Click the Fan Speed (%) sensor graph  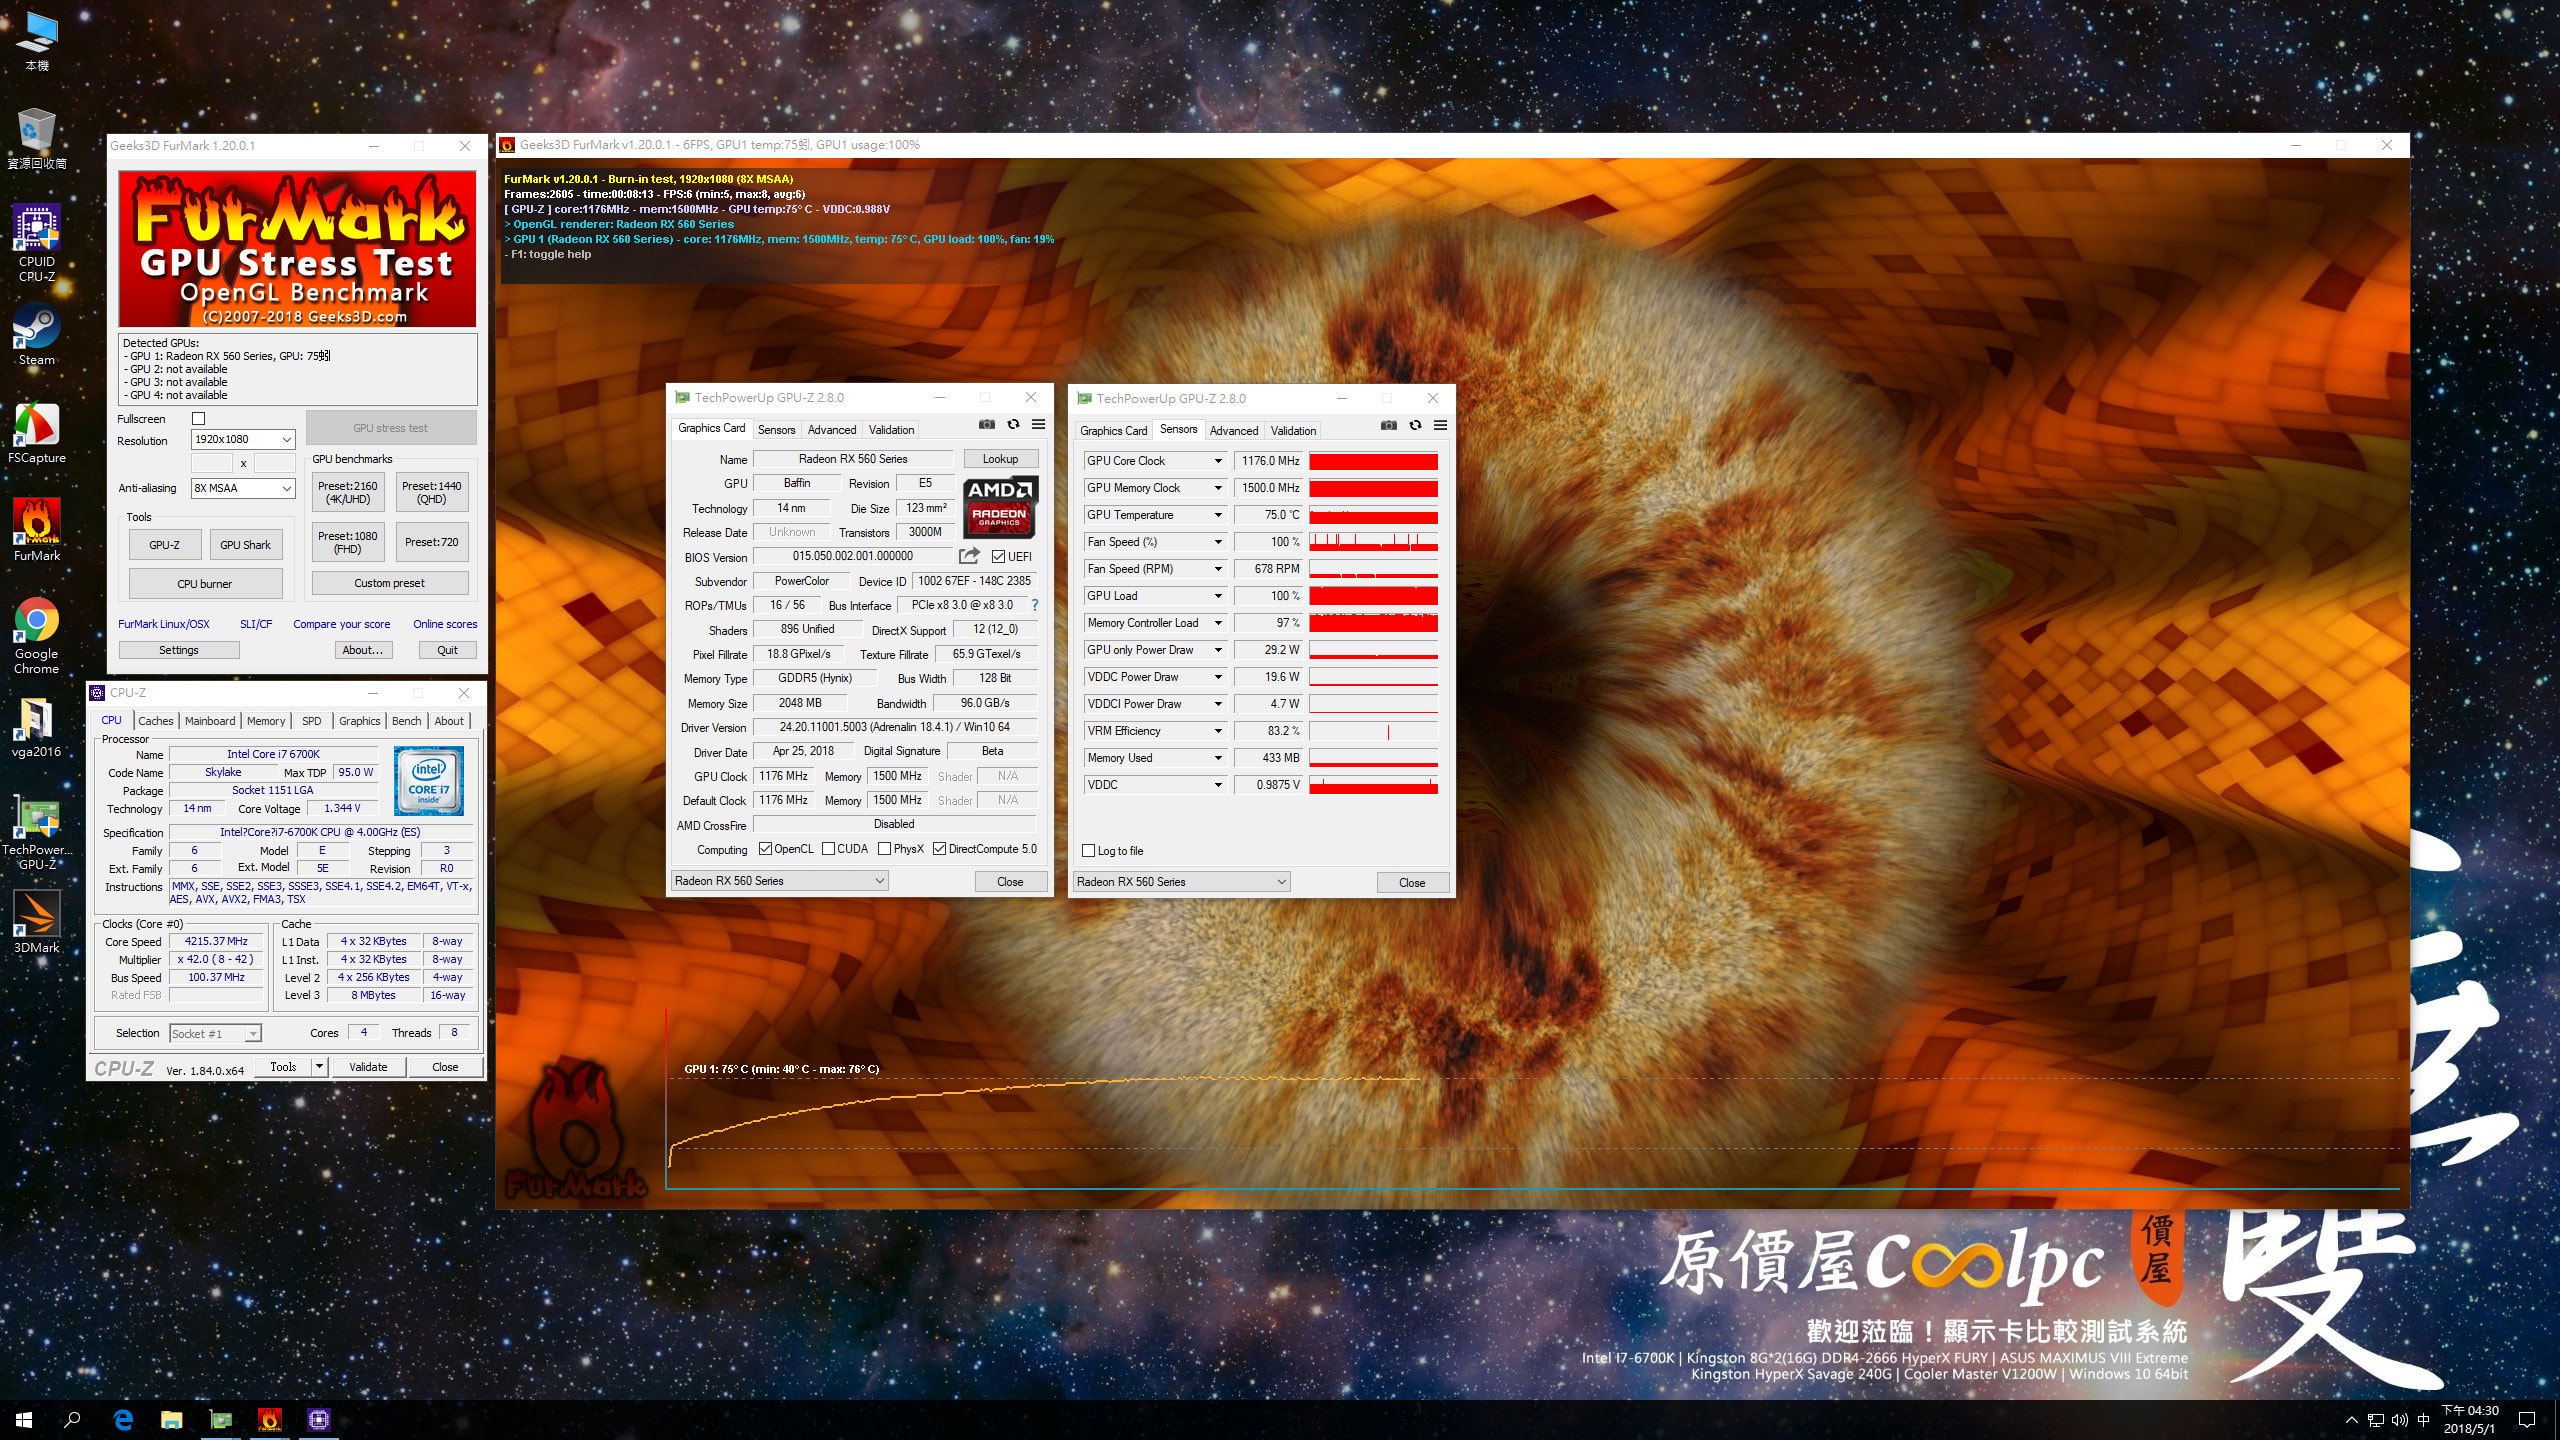coord(1373,542)
